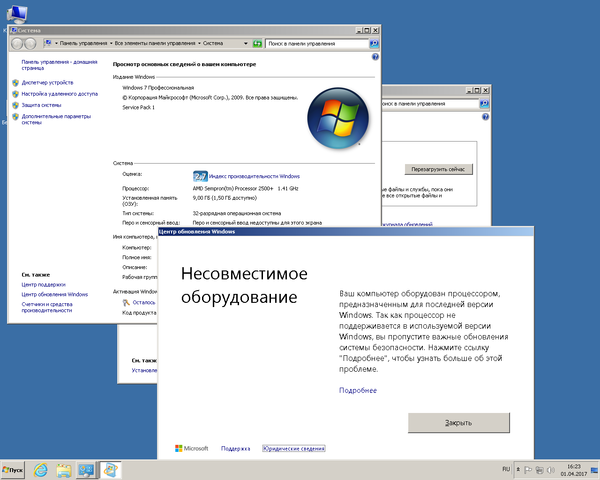Viewport: 600px width, 480px height.
Task: Click the Back navigation arrow in System window
Action: click(17, 44)
